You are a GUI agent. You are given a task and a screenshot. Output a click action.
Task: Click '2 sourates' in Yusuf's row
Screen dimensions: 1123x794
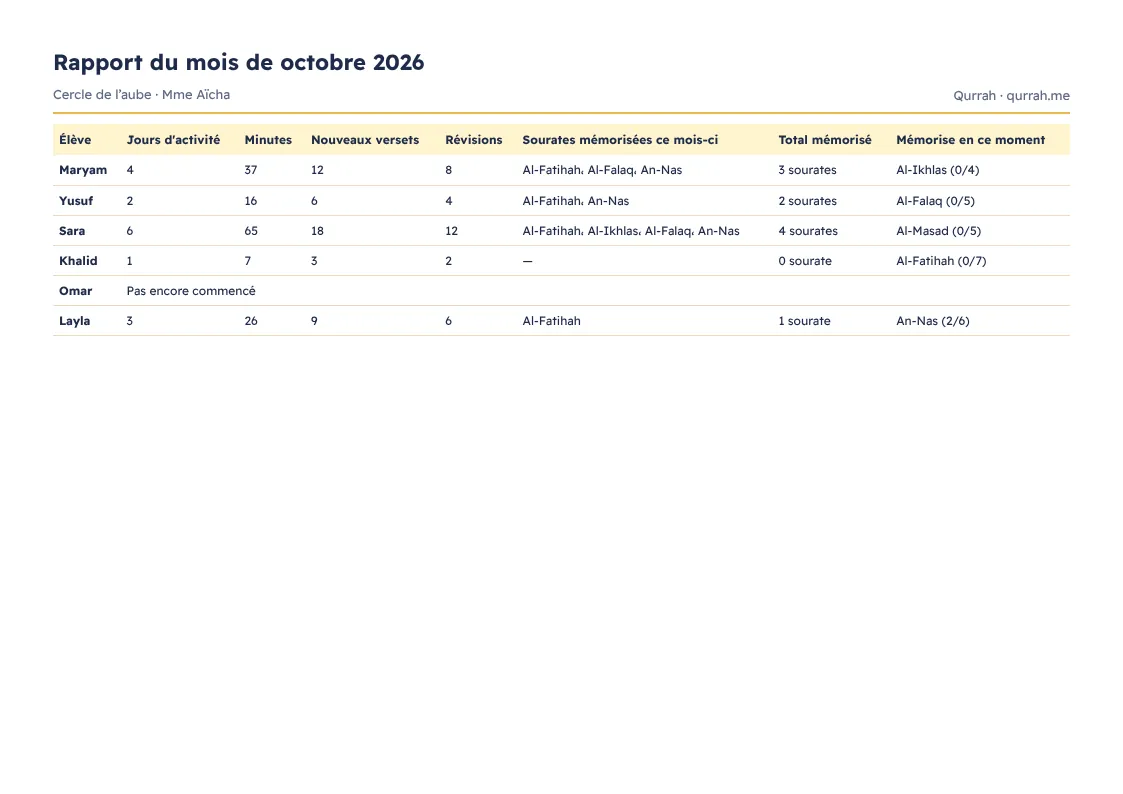(807, 200)
